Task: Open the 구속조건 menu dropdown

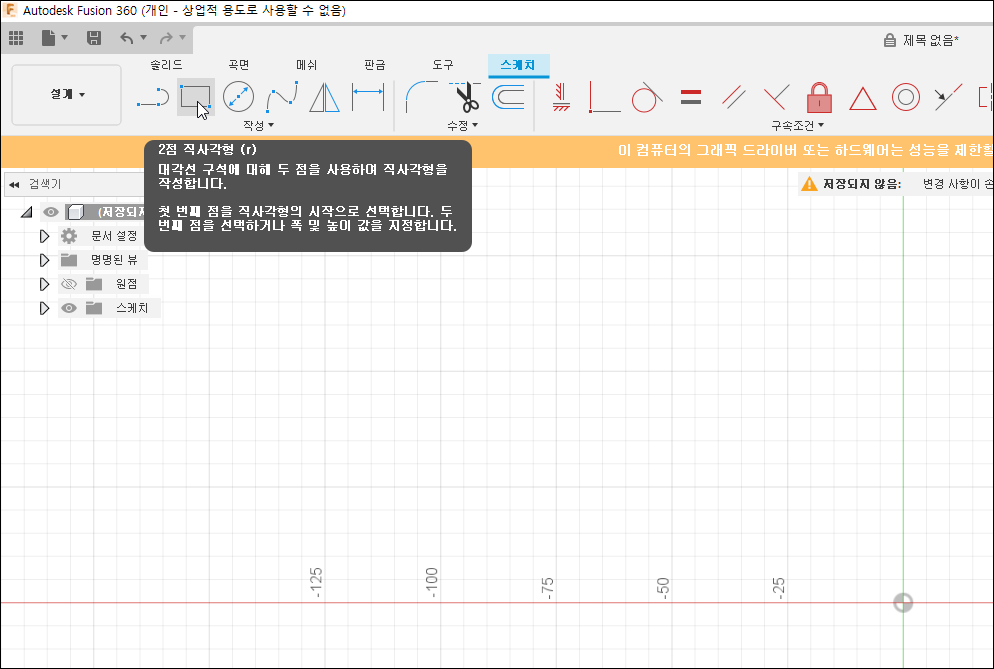Action: pyautogui.click(x=797, y=126)
